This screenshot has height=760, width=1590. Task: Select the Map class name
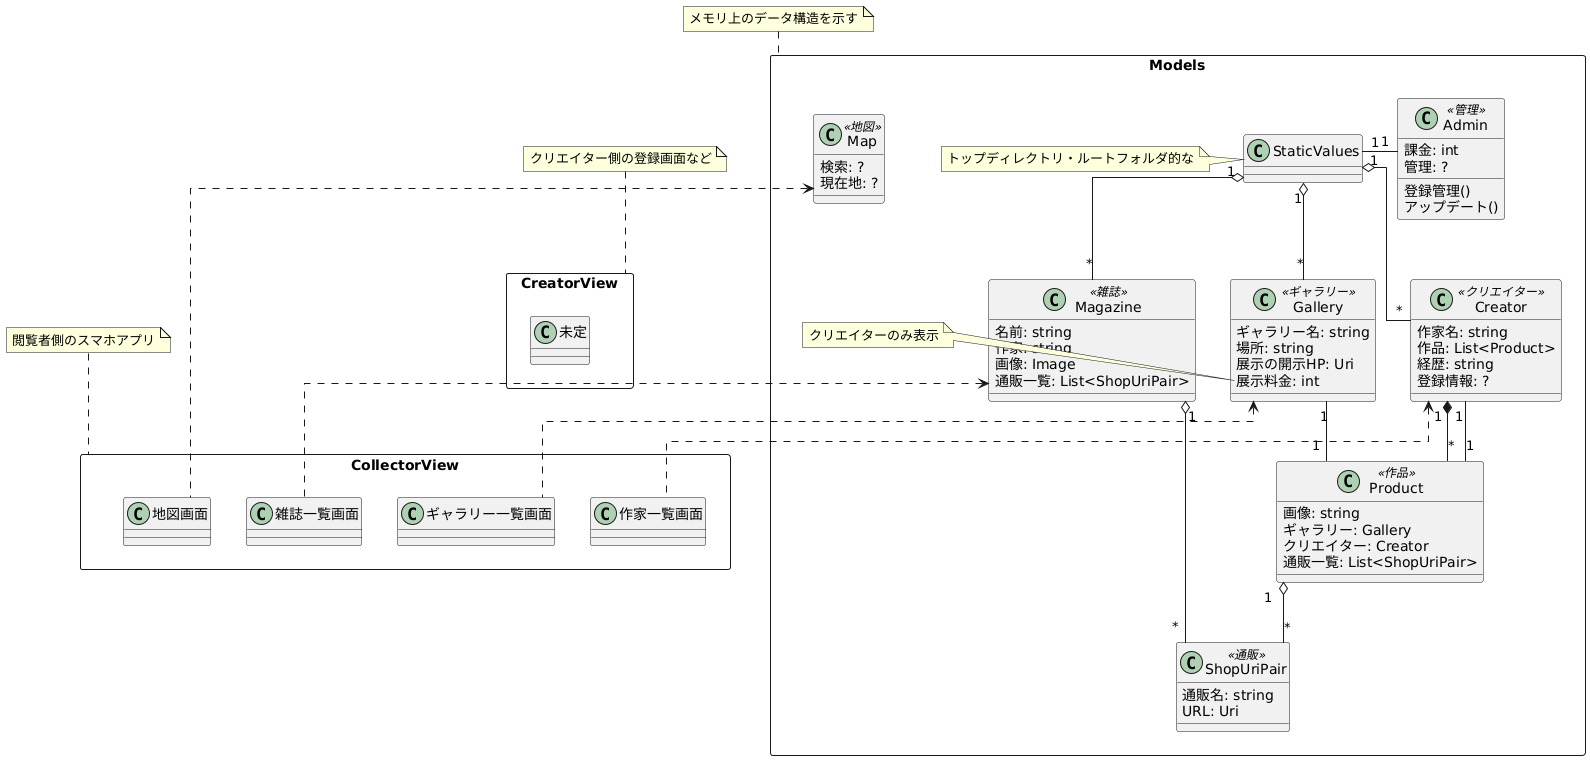862,142
